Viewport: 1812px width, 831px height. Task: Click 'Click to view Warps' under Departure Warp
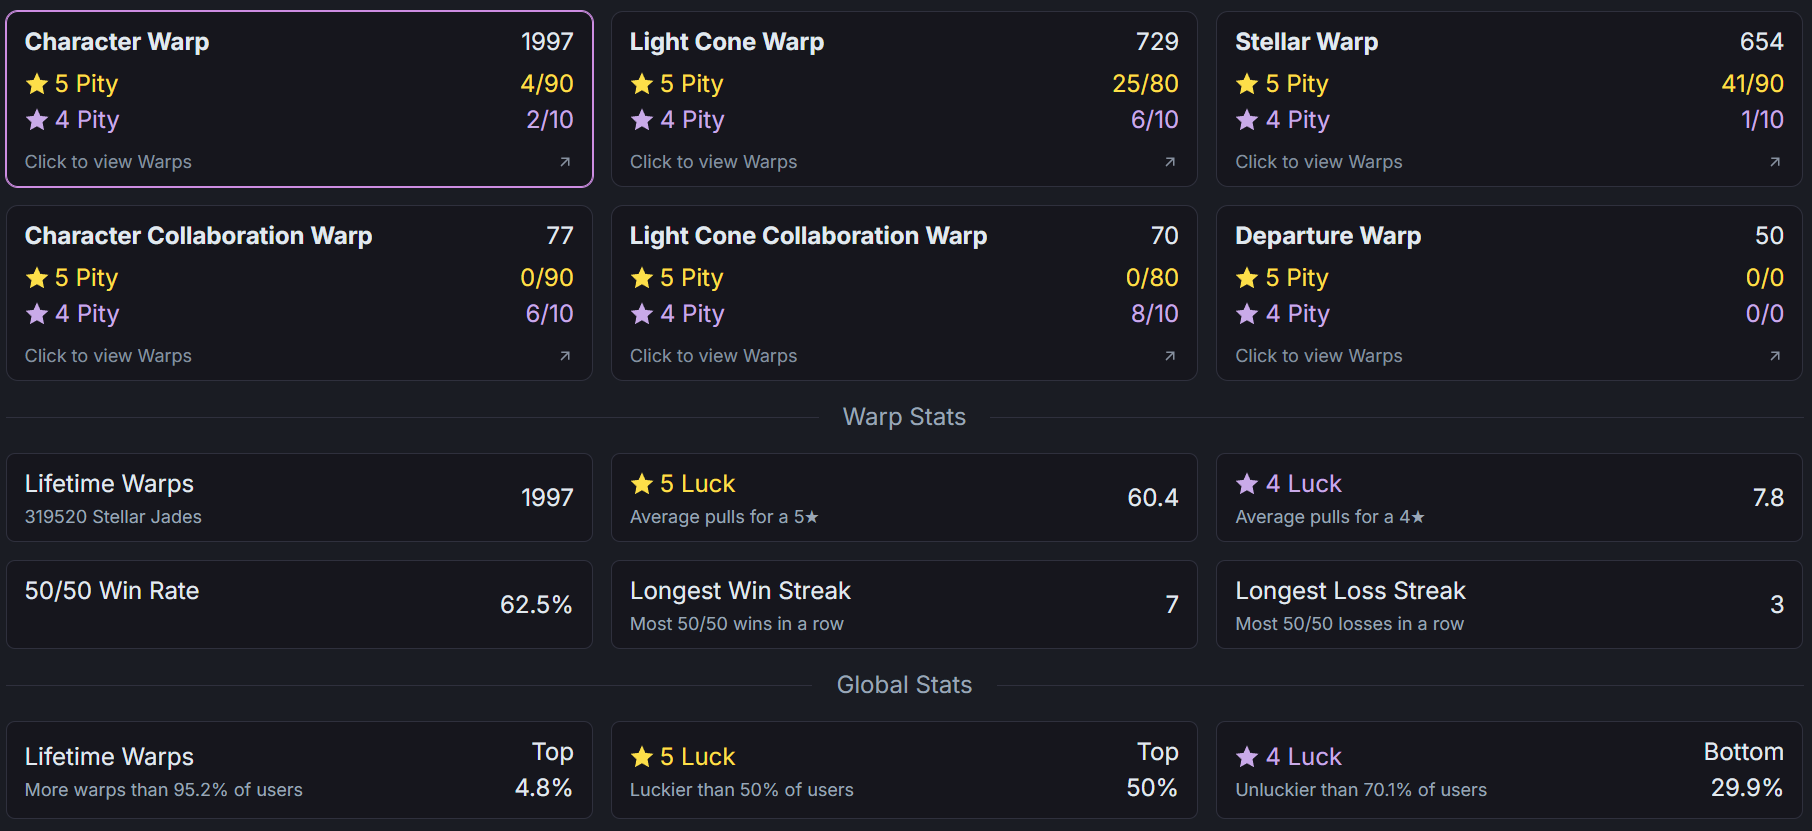pyautogui.click(x=1318, y=356)
